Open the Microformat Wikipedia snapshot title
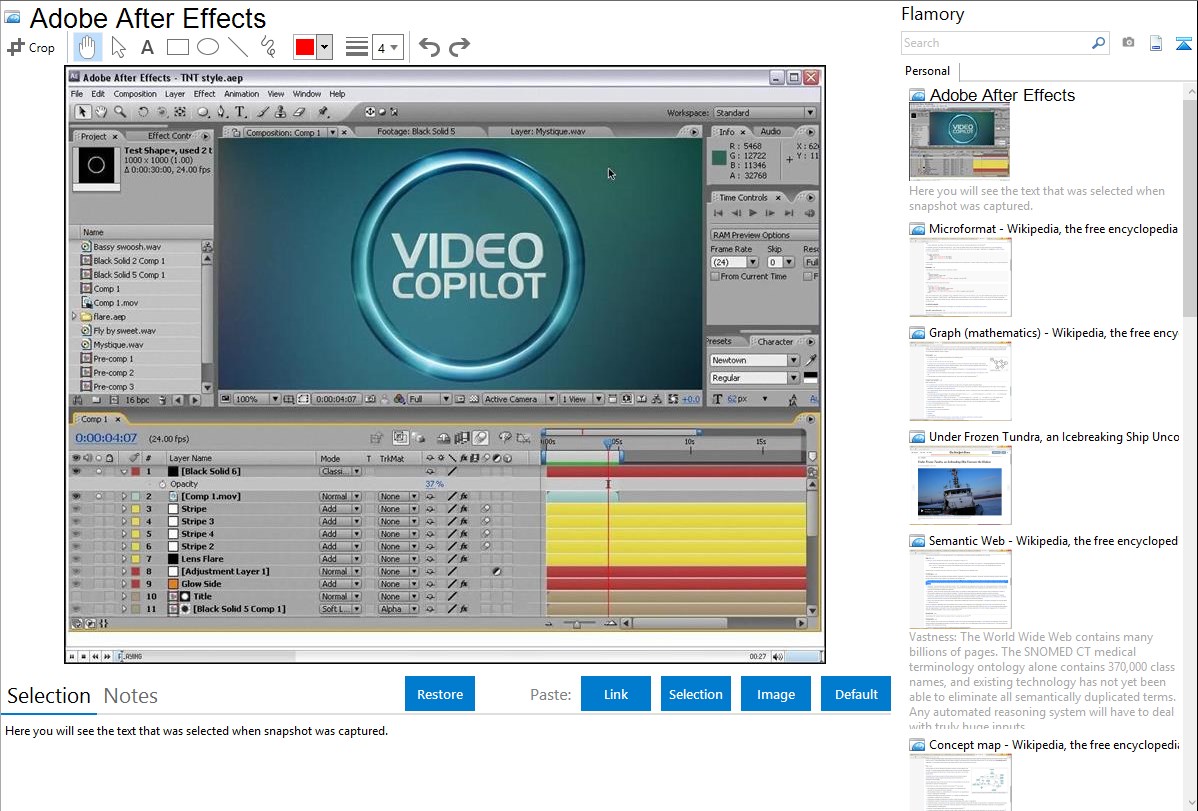The width and height of the screenshot is (1198, 811). [1053, 229]
